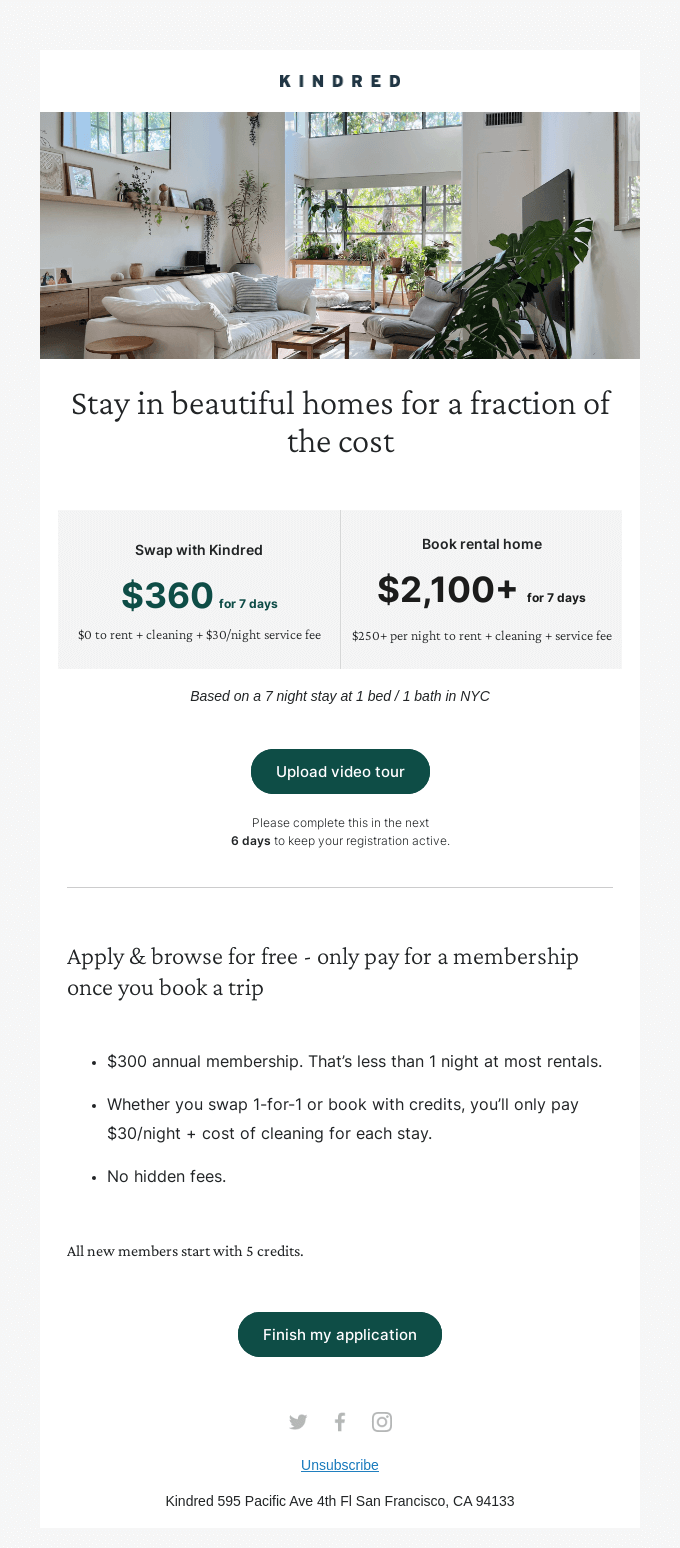Click the Stay in beautiful homes headline
The width and height of the screenshot is (680, 1548).
pos(340,422)
